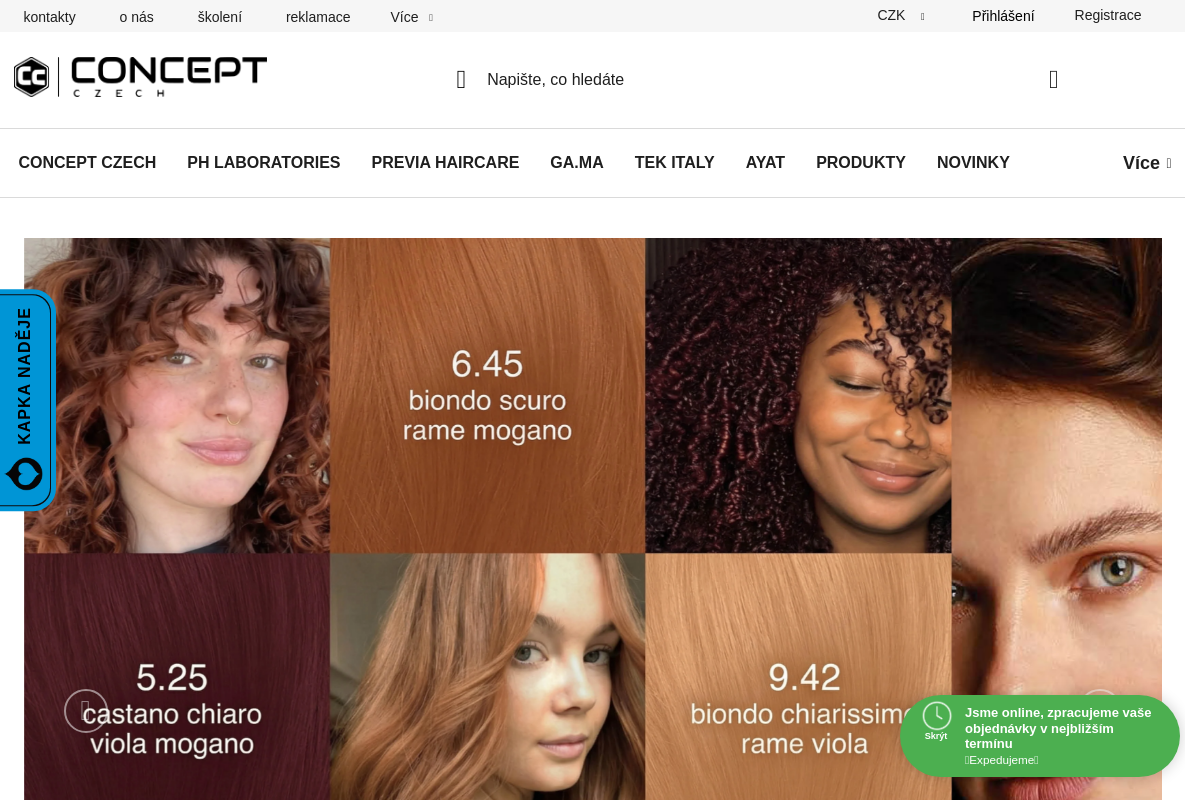1200x800 pixels.
Task: Expand the top bar Více menu
Action: [411, 17]
